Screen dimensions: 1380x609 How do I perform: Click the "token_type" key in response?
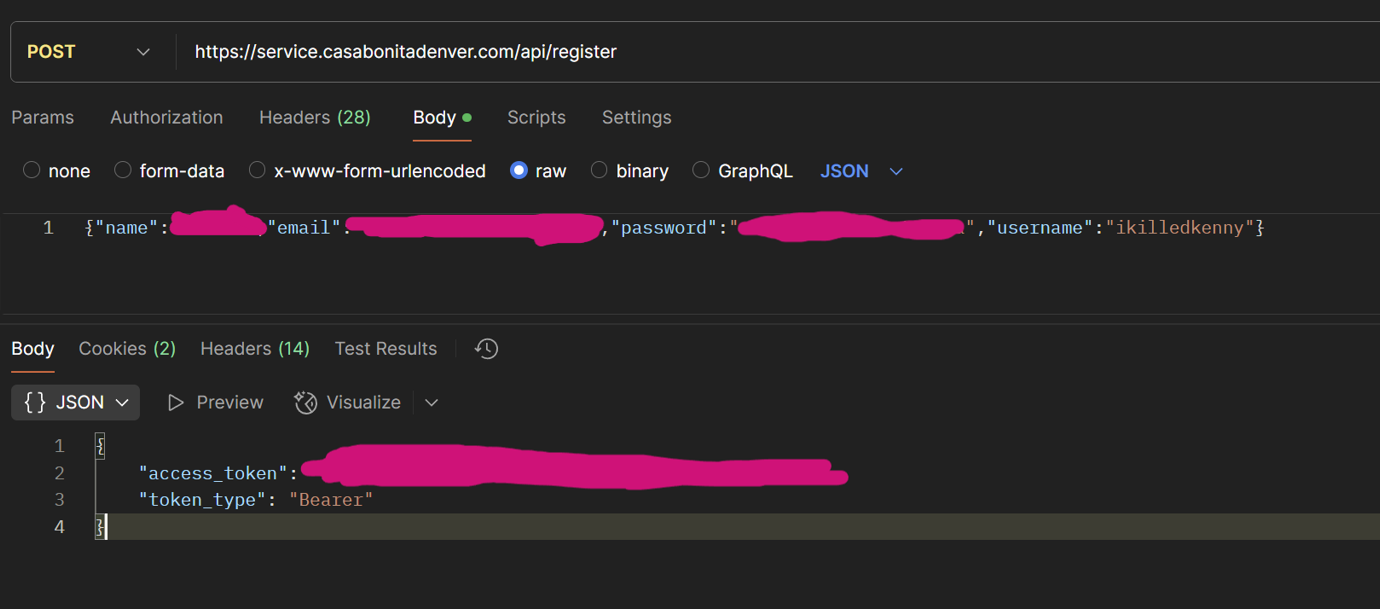click(x=202, y=500)
